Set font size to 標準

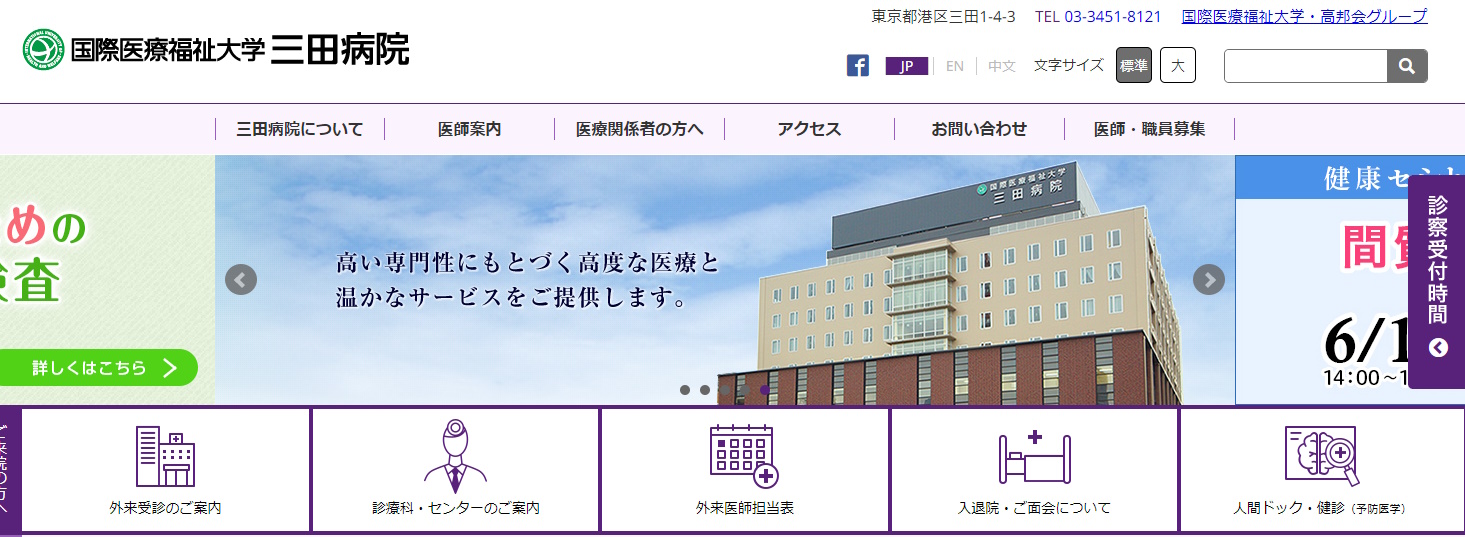click(x=1134, y=66)
